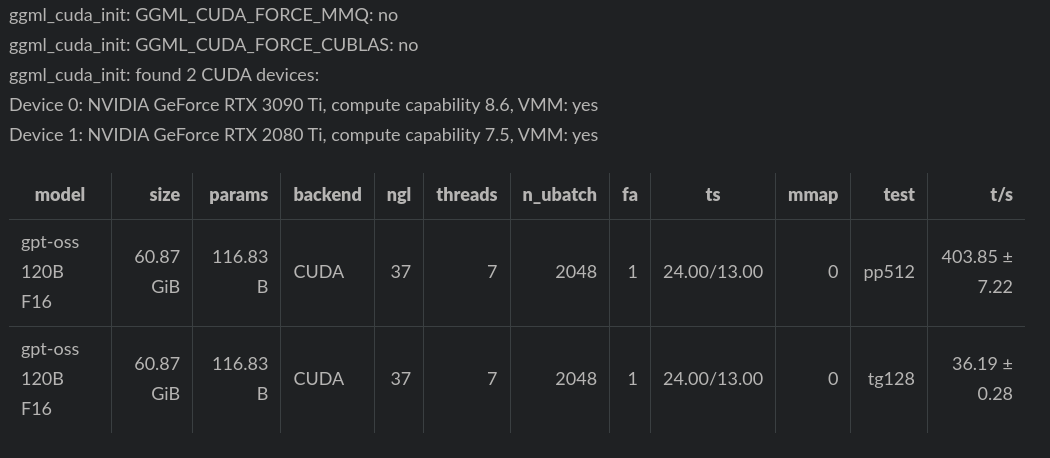The height and width of the screenshot is (458, 1050).
Task: Select the 403.85 ± 7.22 result cell
Action: click(977, 272)
